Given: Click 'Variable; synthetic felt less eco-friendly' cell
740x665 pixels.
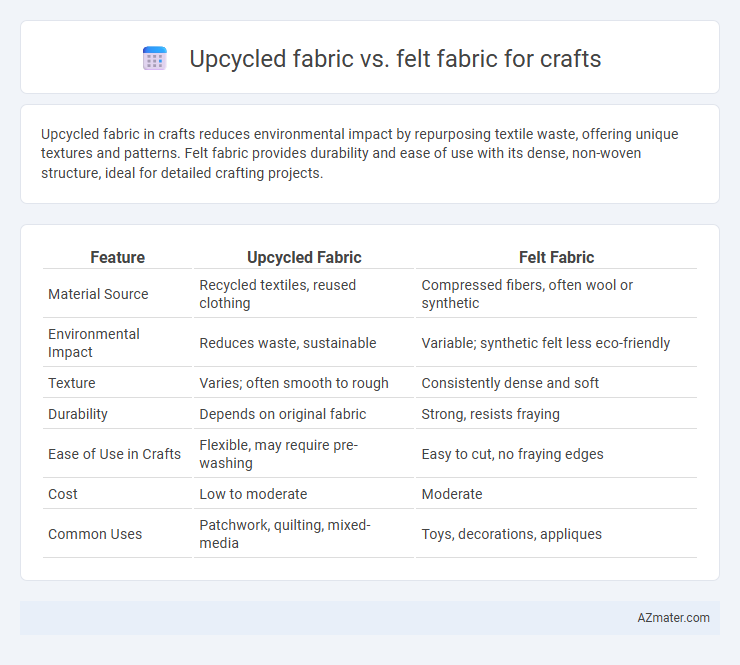Looking at the screenshot, I should click(546, 343).
